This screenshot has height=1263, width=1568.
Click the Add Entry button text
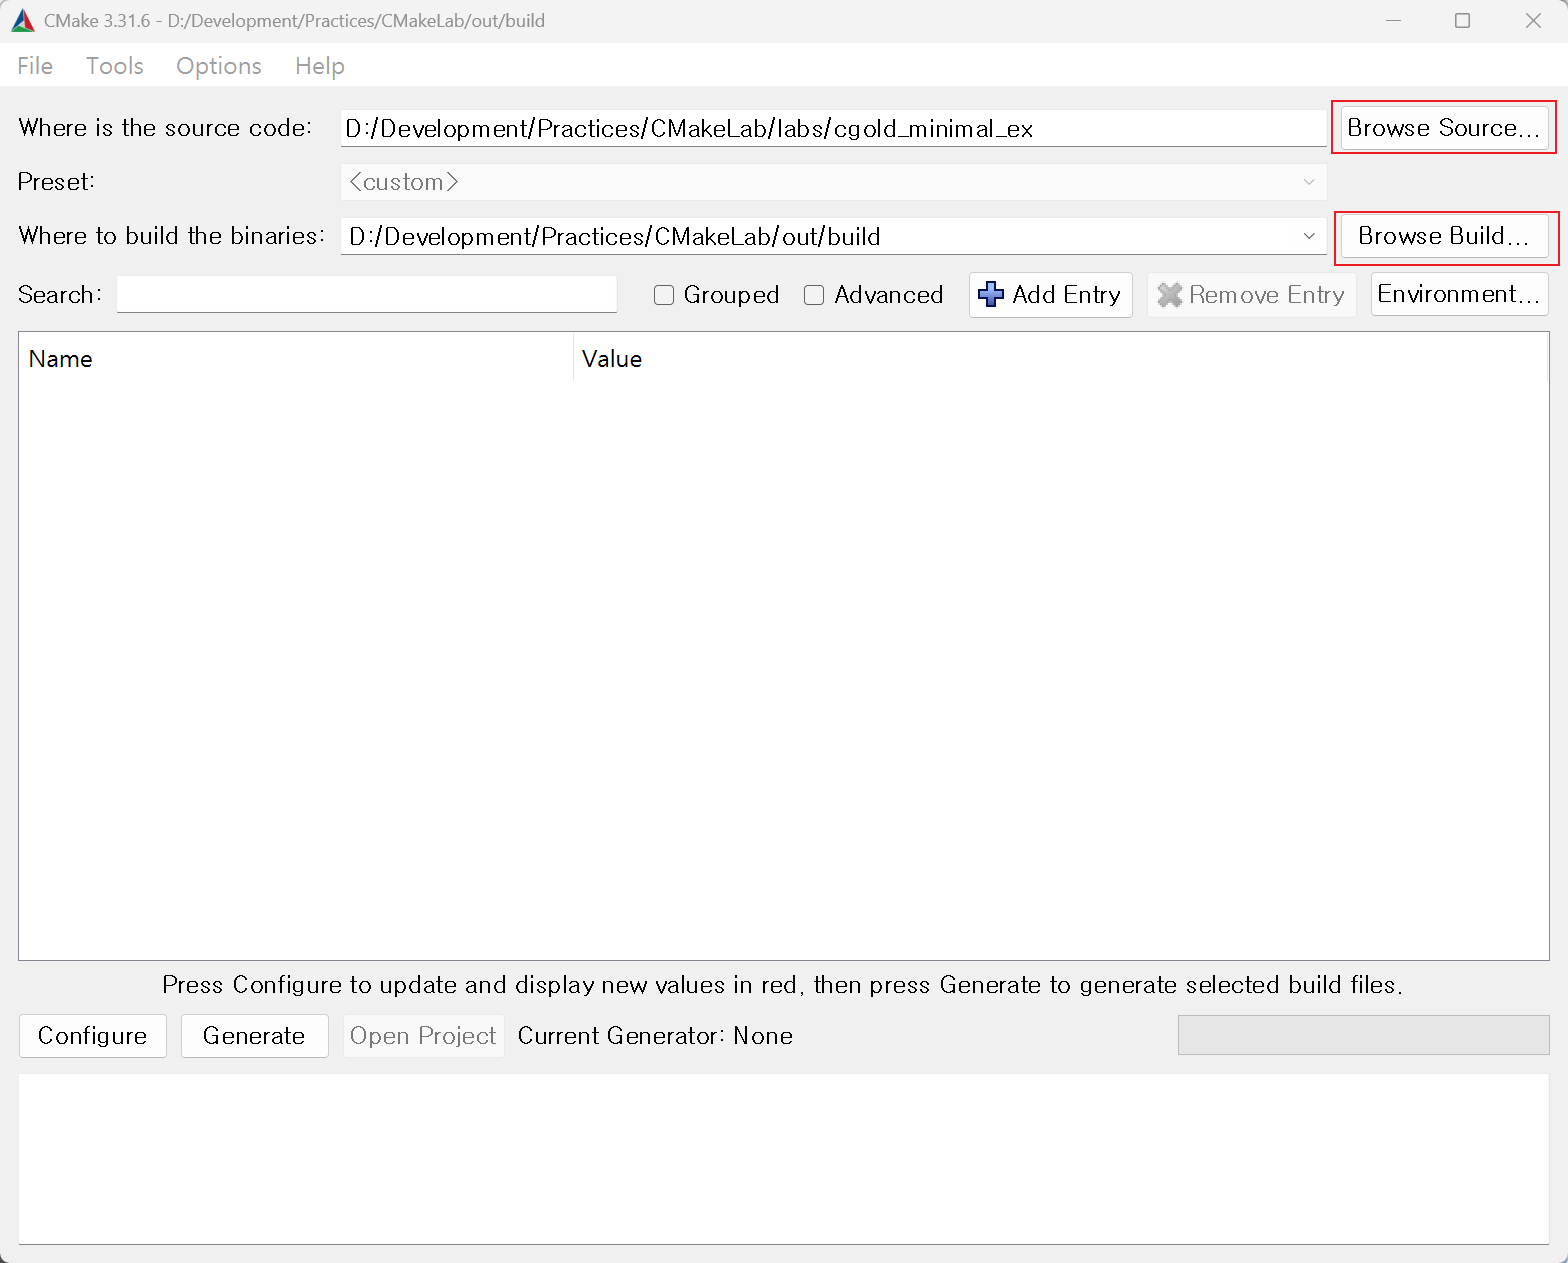tap(1066, 295)
